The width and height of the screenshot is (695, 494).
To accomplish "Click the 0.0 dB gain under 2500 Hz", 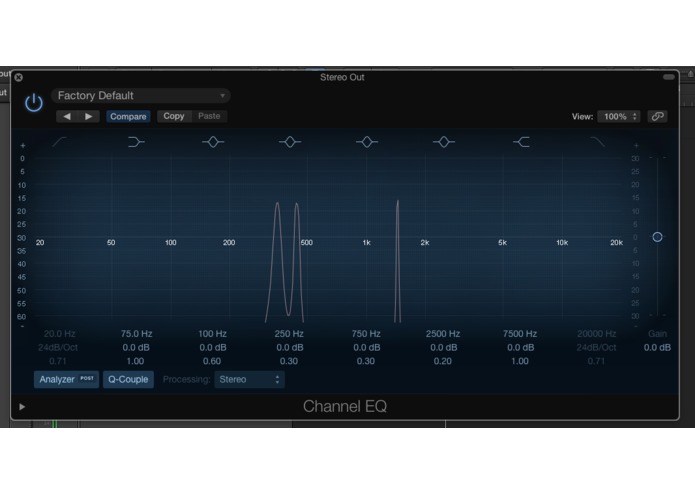I will 444,348.
